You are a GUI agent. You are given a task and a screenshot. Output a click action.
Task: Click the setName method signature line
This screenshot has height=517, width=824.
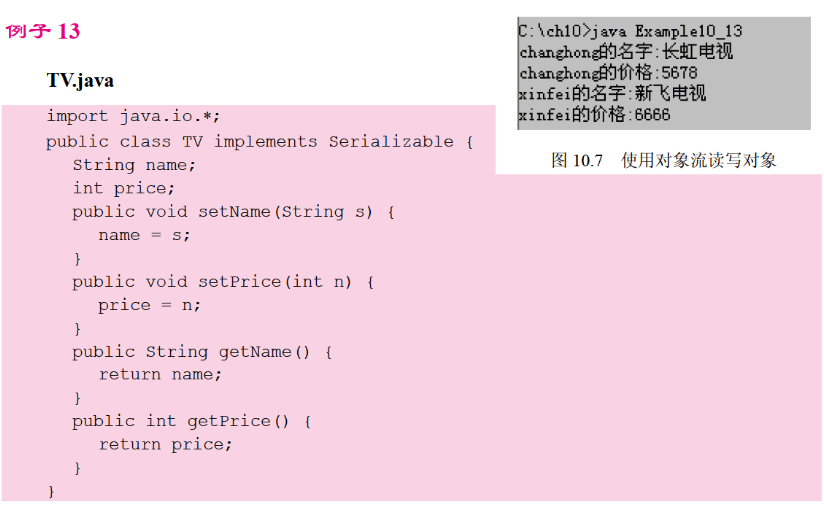[234, 211]
